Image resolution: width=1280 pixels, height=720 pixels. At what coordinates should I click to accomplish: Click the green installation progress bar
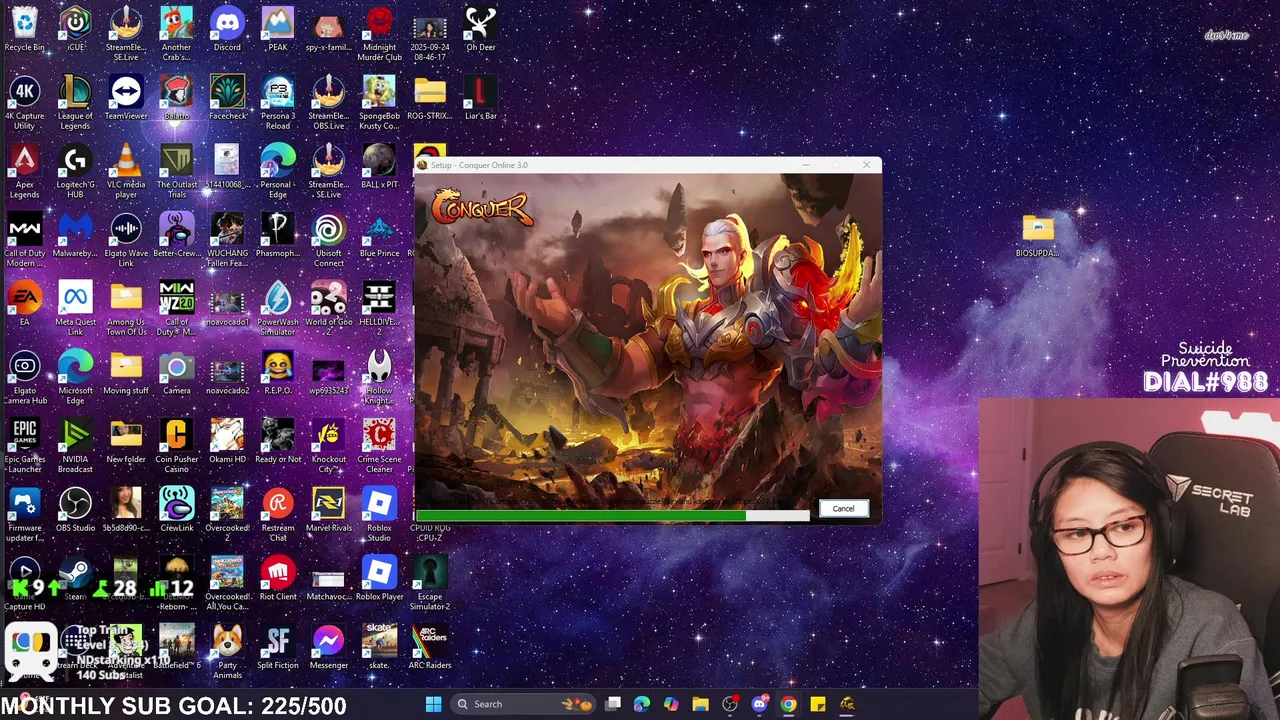pos(612,516)
